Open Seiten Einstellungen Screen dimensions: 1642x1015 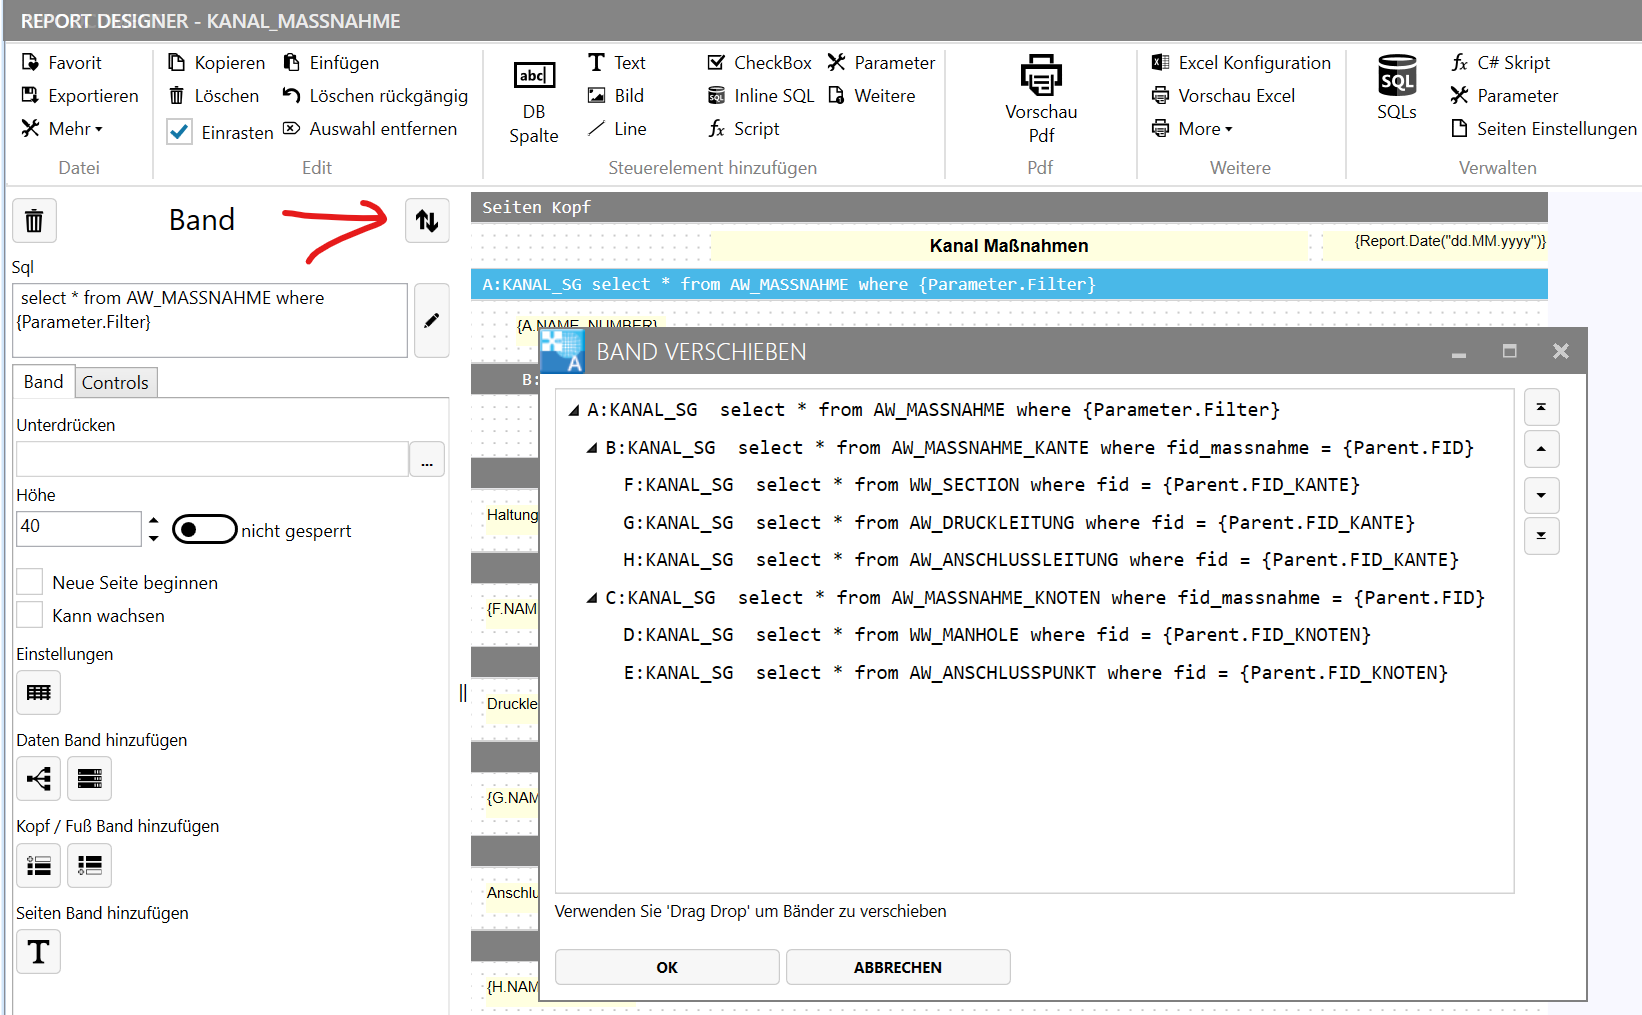pyautogui.click(x=1544, y=128)
